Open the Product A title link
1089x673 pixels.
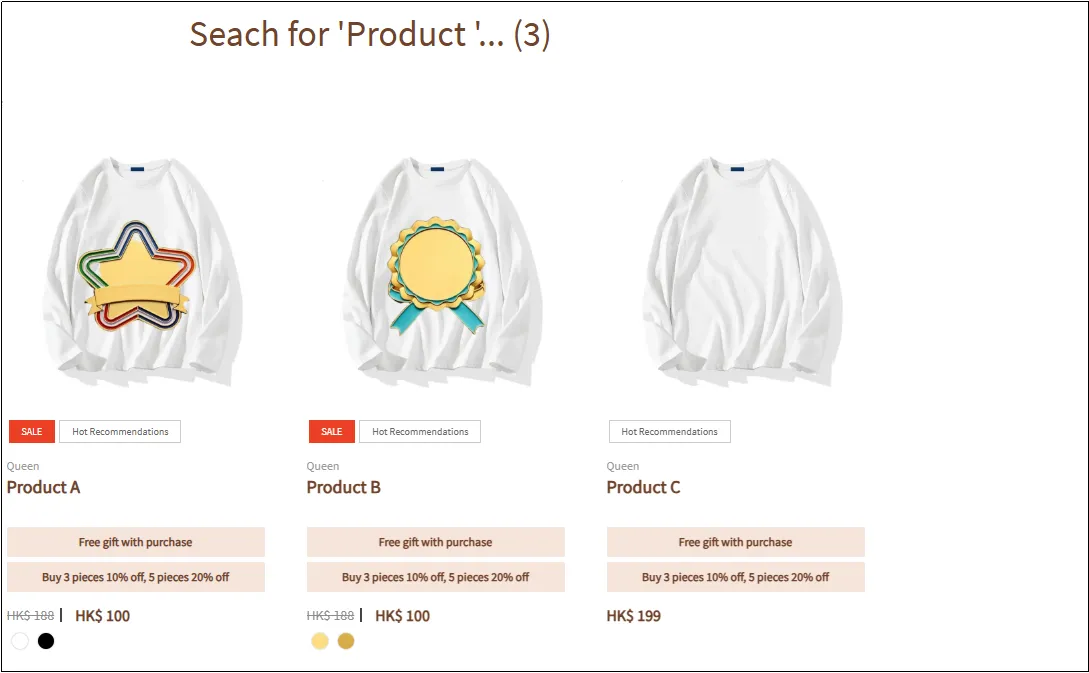[x=44, y=488]
